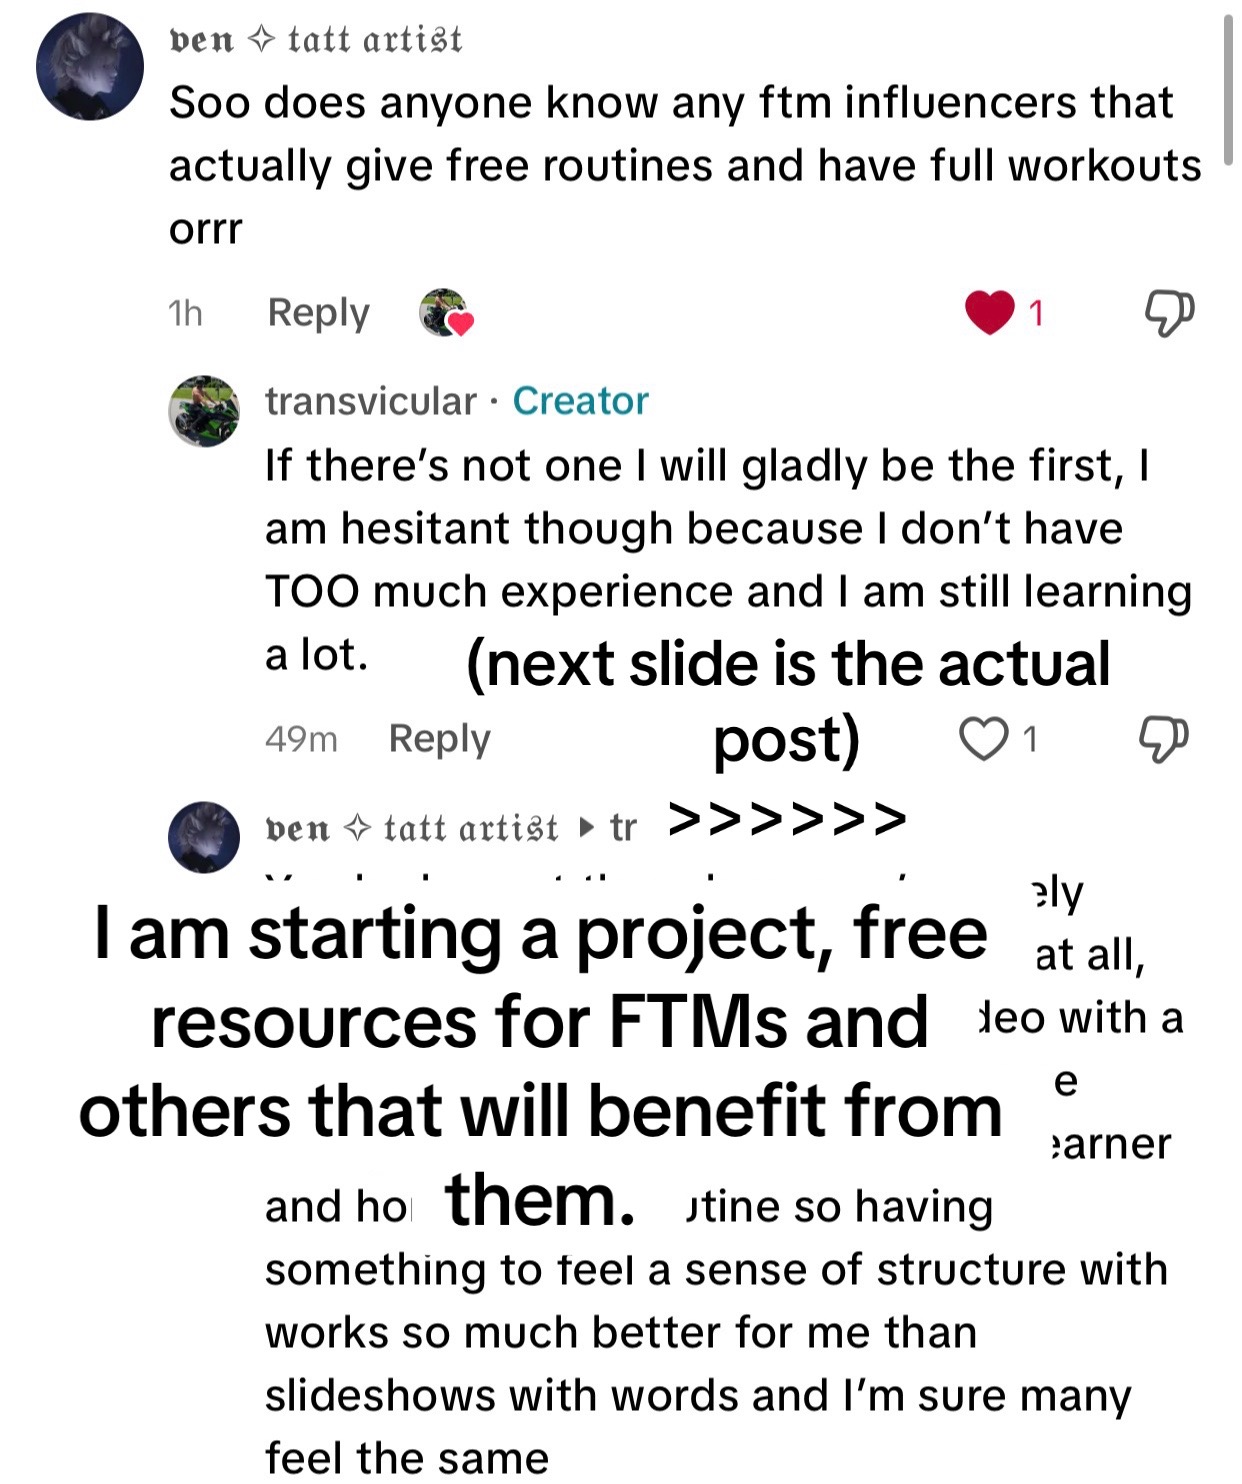Tap the like count on transvicular's reply
Image resolution: width=1242 pixels, height=1484 pixels.
[x=1030, y=739]
